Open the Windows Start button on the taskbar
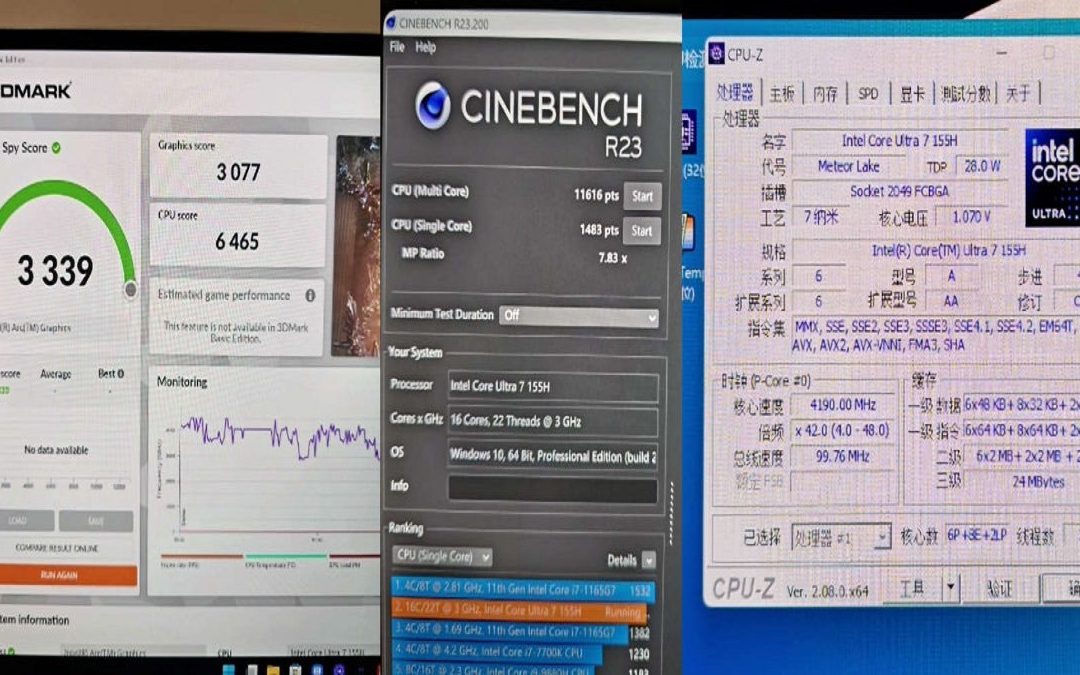The height and width of the screenshot is (675, 1080). point(228,669)
